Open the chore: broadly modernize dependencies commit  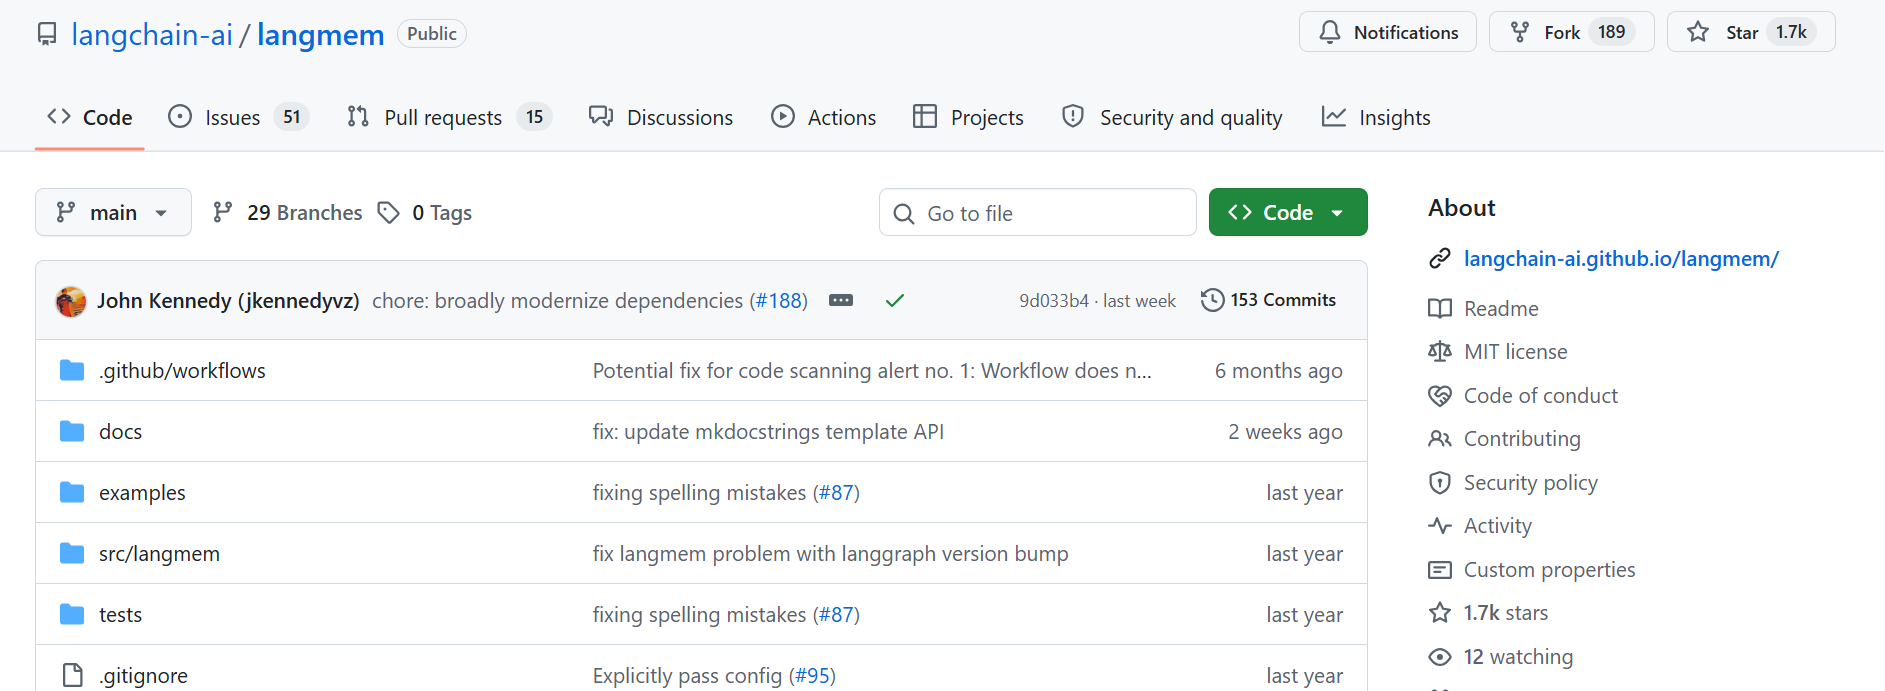coord(557,301)
